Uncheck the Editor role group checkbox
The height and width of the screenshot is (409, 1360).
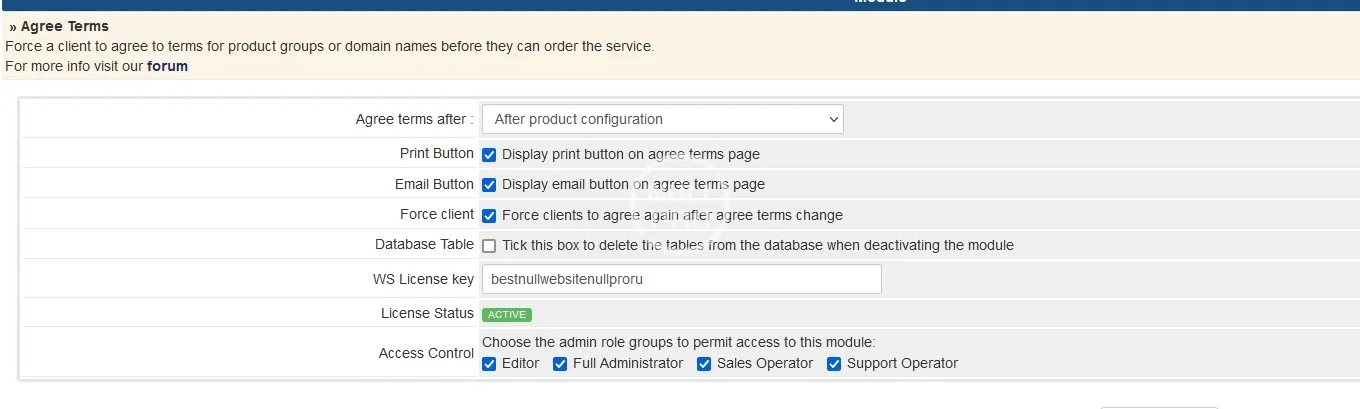click(489, 364)
